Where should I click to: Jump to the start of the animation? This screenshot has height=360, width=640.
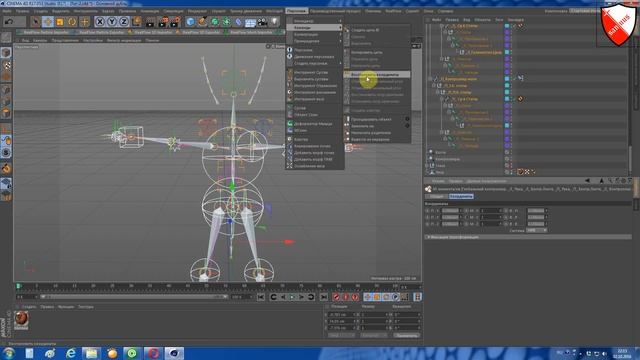pyautogui.click(x=260, y=297)
